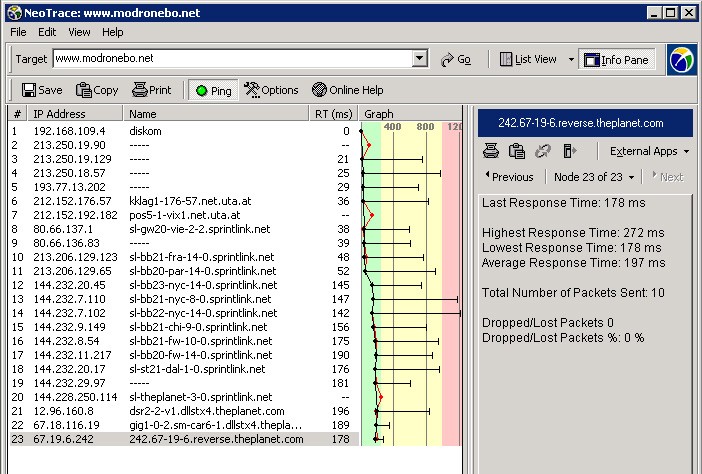Open the Edit menu

47,32
